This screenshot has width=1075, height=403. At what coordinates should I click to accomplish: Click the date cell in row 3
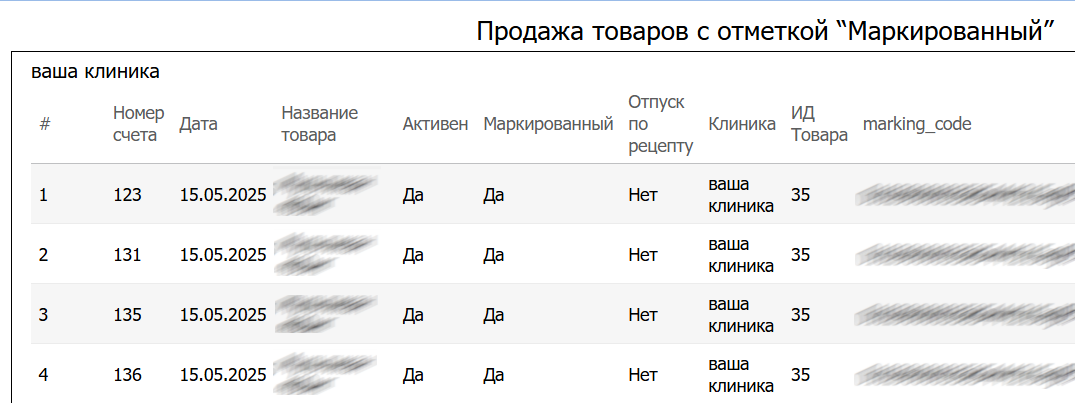point(222,314)
